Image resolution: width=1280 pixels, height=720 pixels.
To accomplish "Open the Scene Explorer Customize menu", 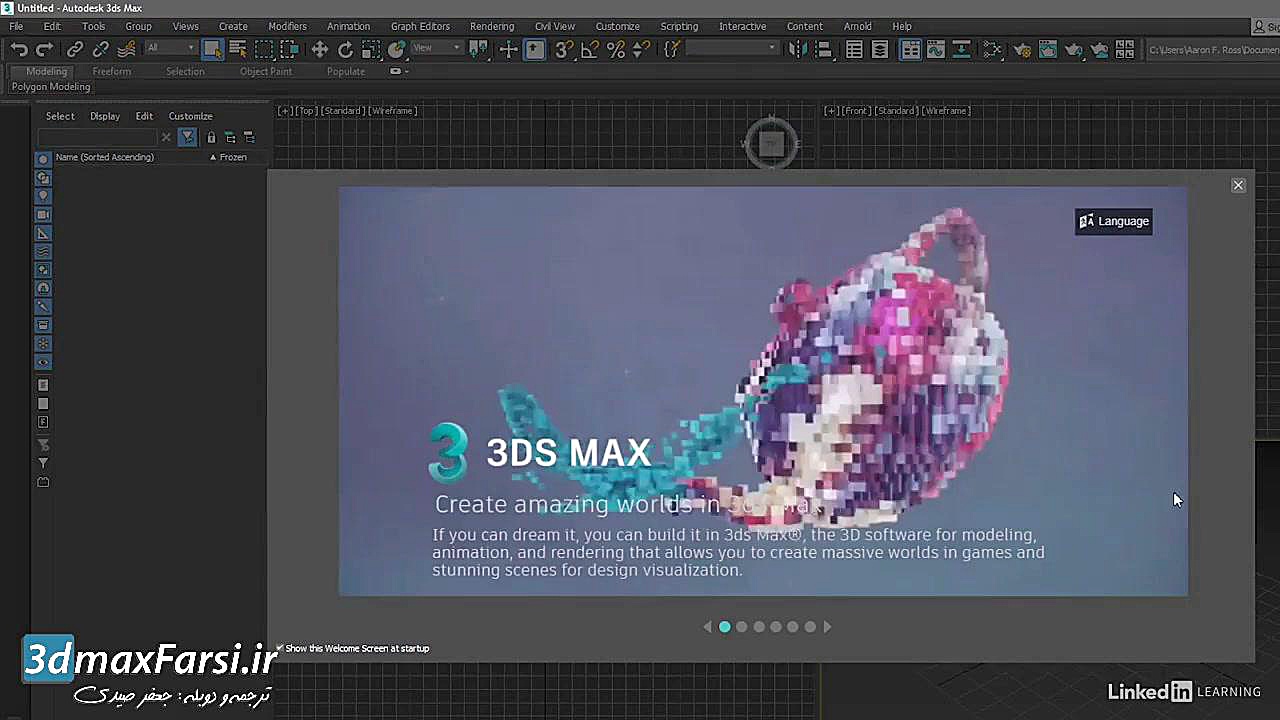I will click(190, 116).
